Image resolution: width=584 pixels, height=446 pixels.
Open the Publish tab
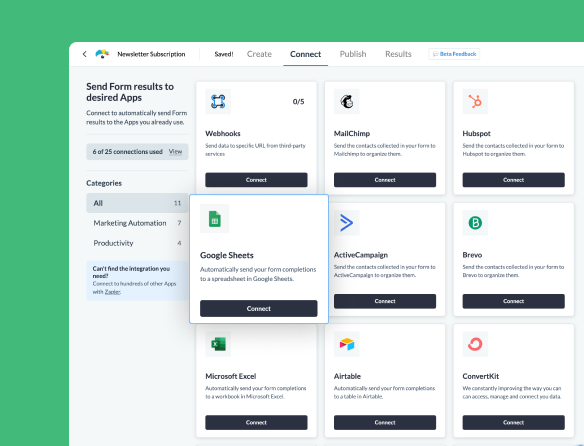[x=353, y=54]
